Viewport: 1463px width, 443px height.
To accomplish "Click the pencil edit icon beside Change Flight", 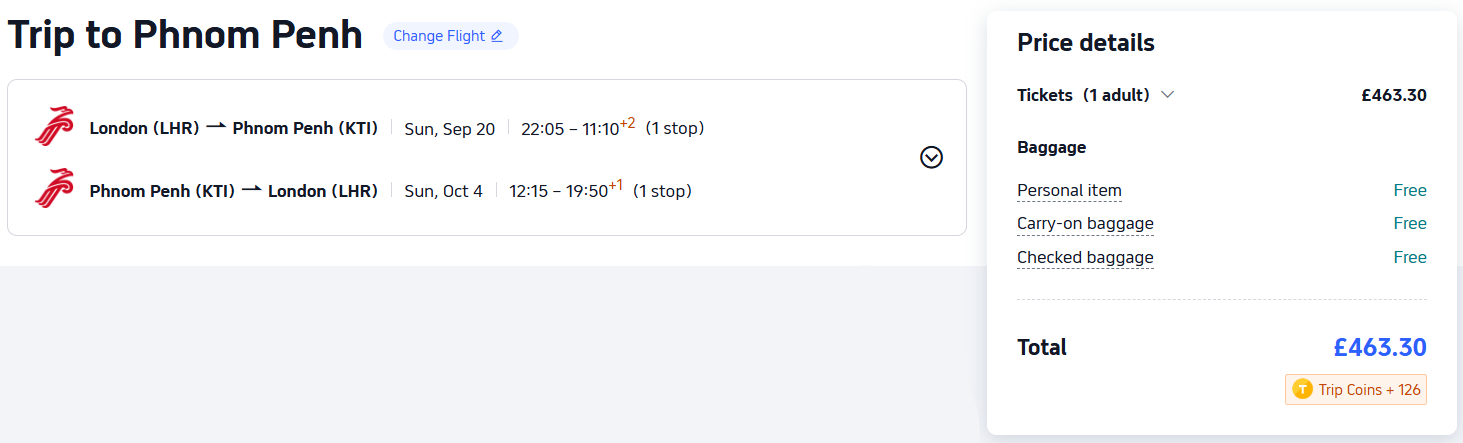I will pyautogui.click(x=497, y=36).
